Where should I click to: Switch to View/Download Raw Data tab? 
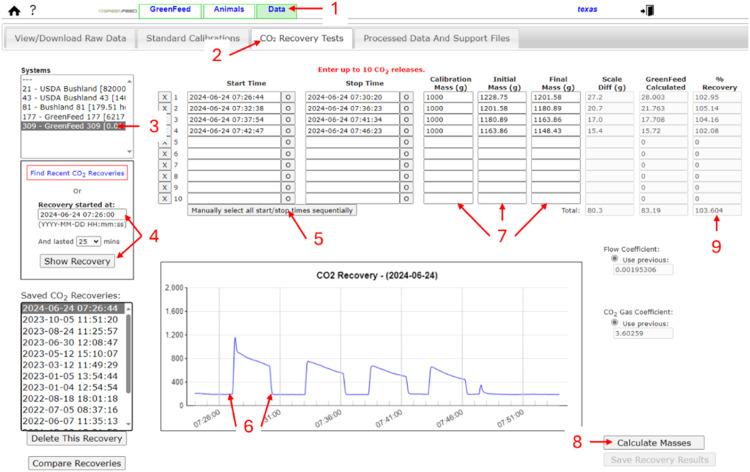coord(70,38)
